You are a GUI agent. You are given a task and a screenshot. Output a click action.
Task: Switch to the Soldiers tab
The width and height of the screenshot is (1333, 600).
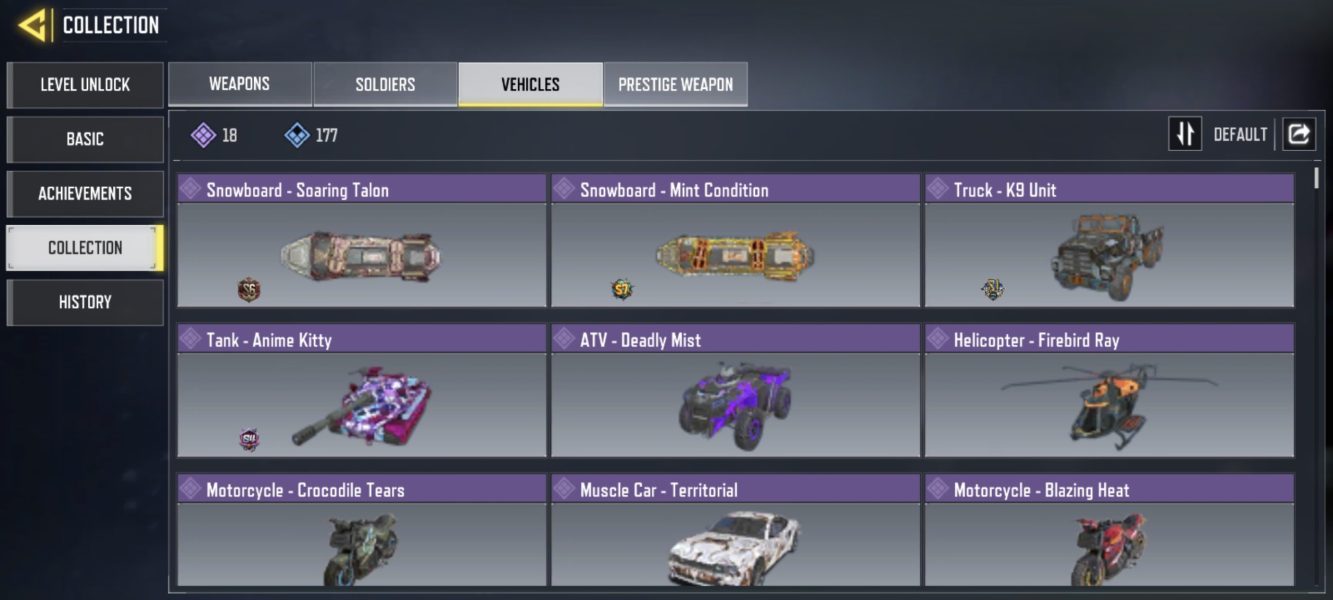(385, 84)
